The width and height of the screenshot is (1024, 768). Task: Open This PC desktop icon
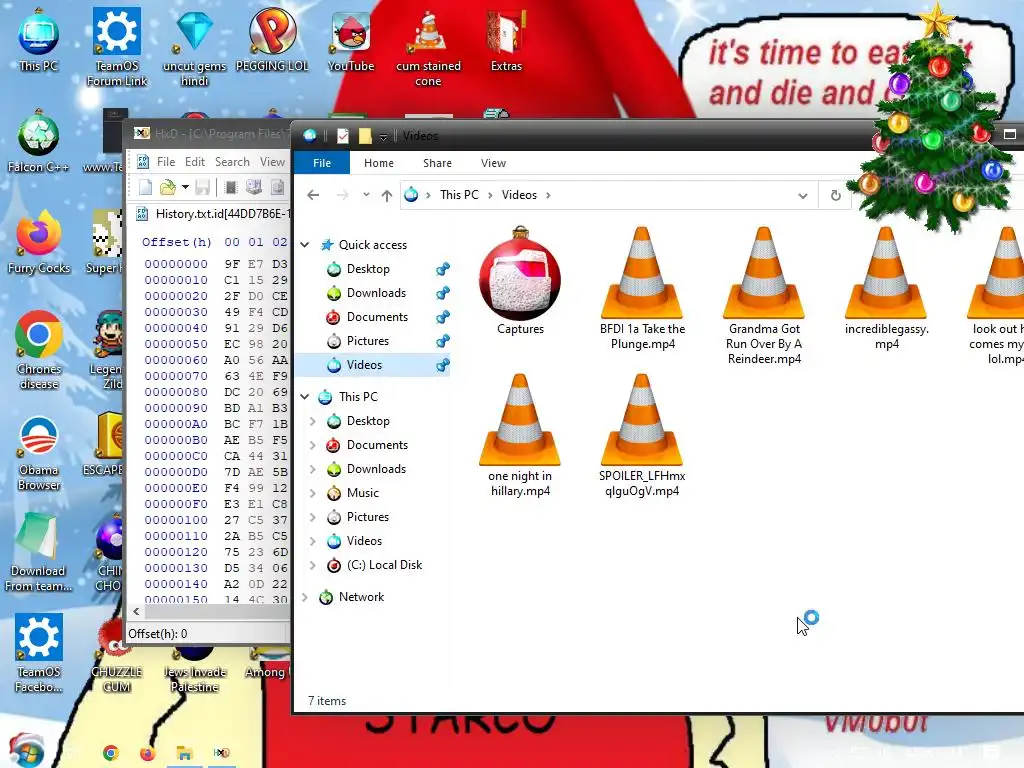tap(39, 40)
